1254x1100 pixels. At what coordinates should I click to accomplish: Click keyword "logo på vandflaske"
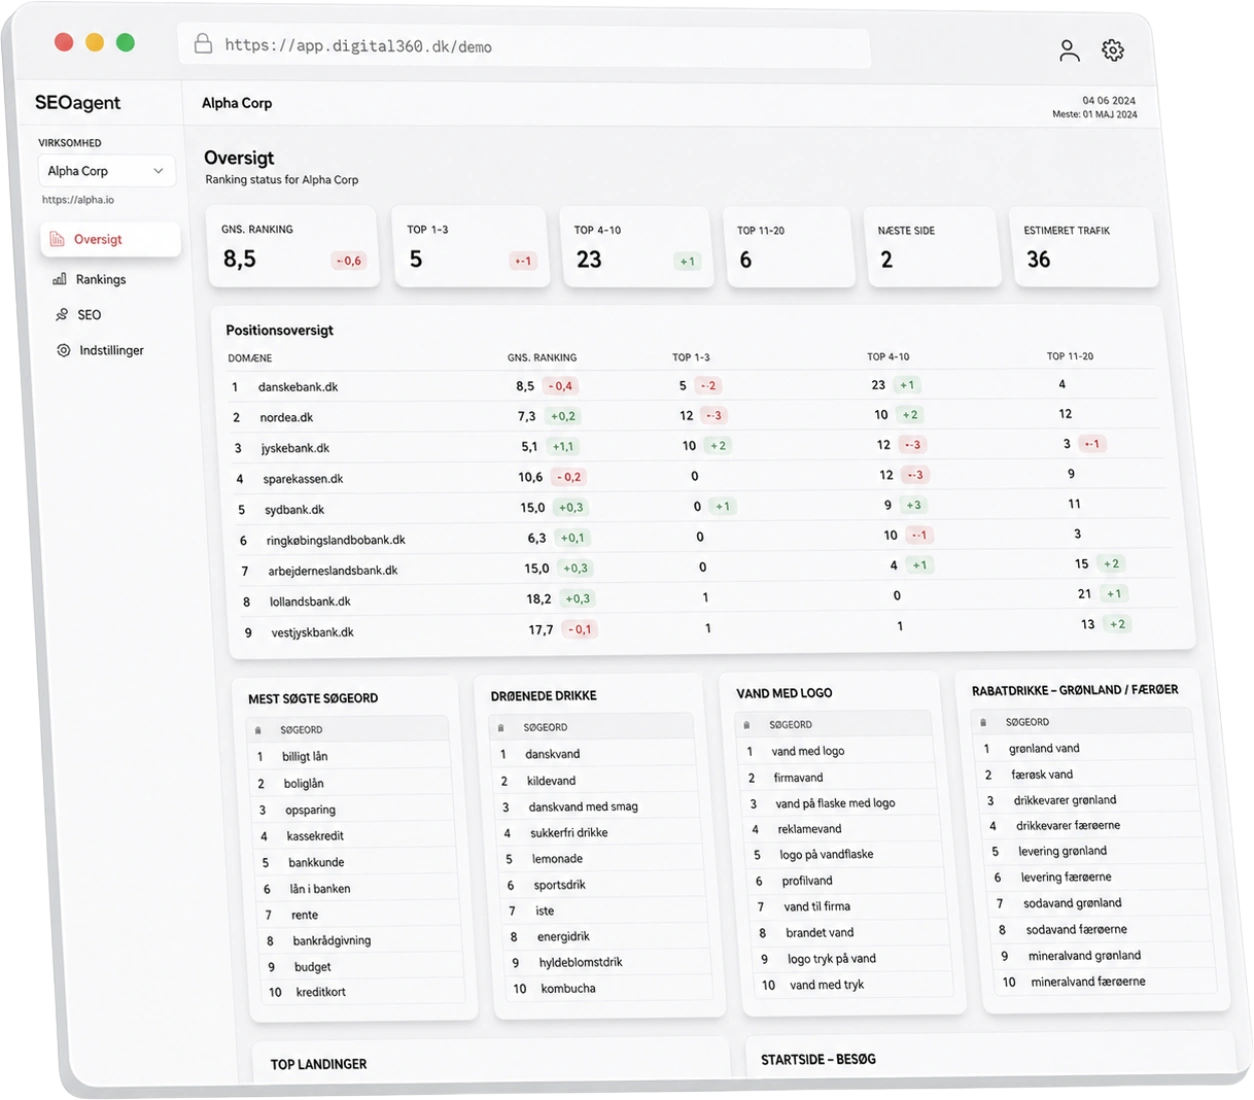coord(827,854)
